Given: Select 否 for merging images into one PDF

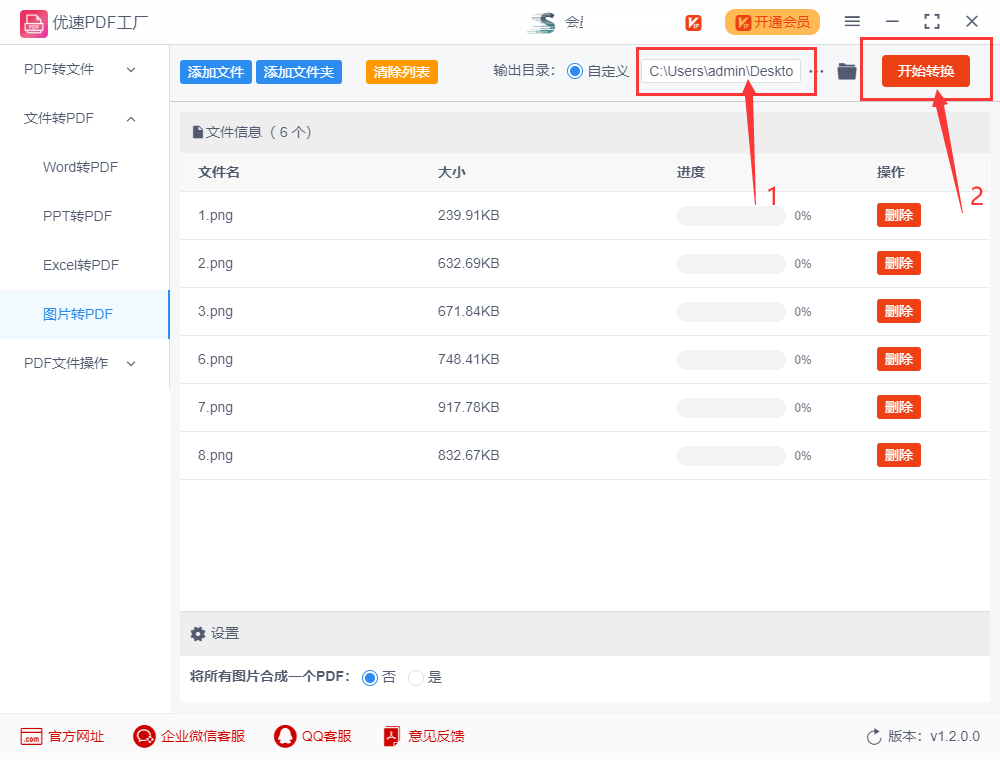Looking at the screenshot, I should 370,677.
